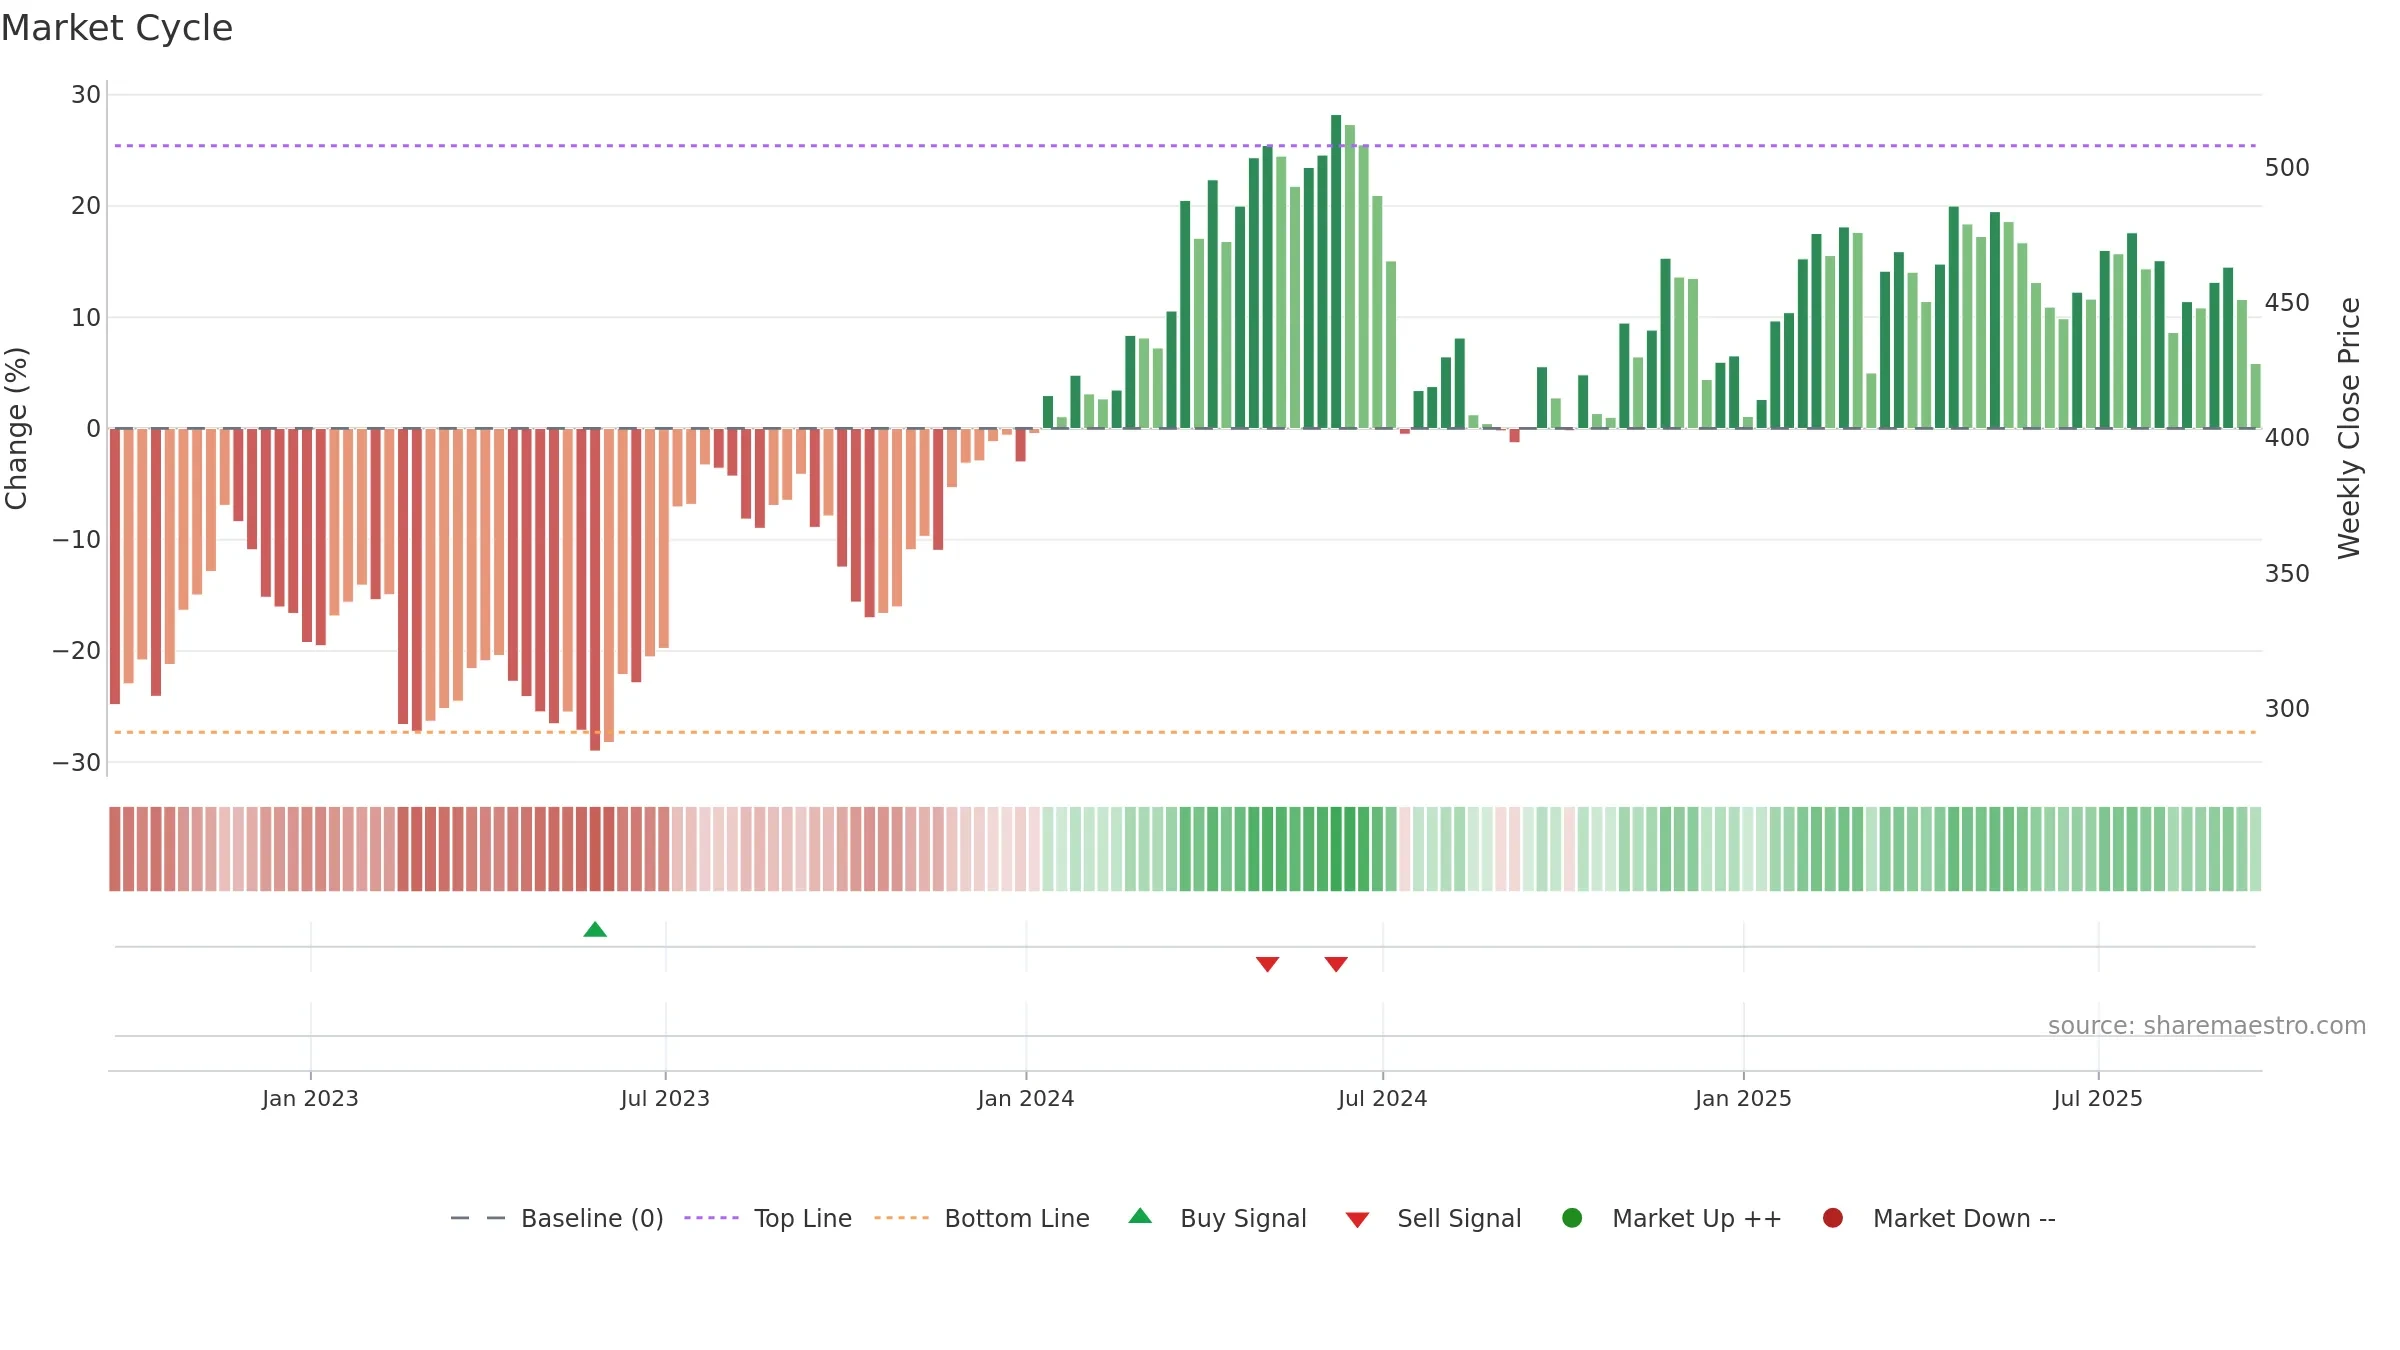Toggle the Baseline (0) legend entry

[557, 1218]
